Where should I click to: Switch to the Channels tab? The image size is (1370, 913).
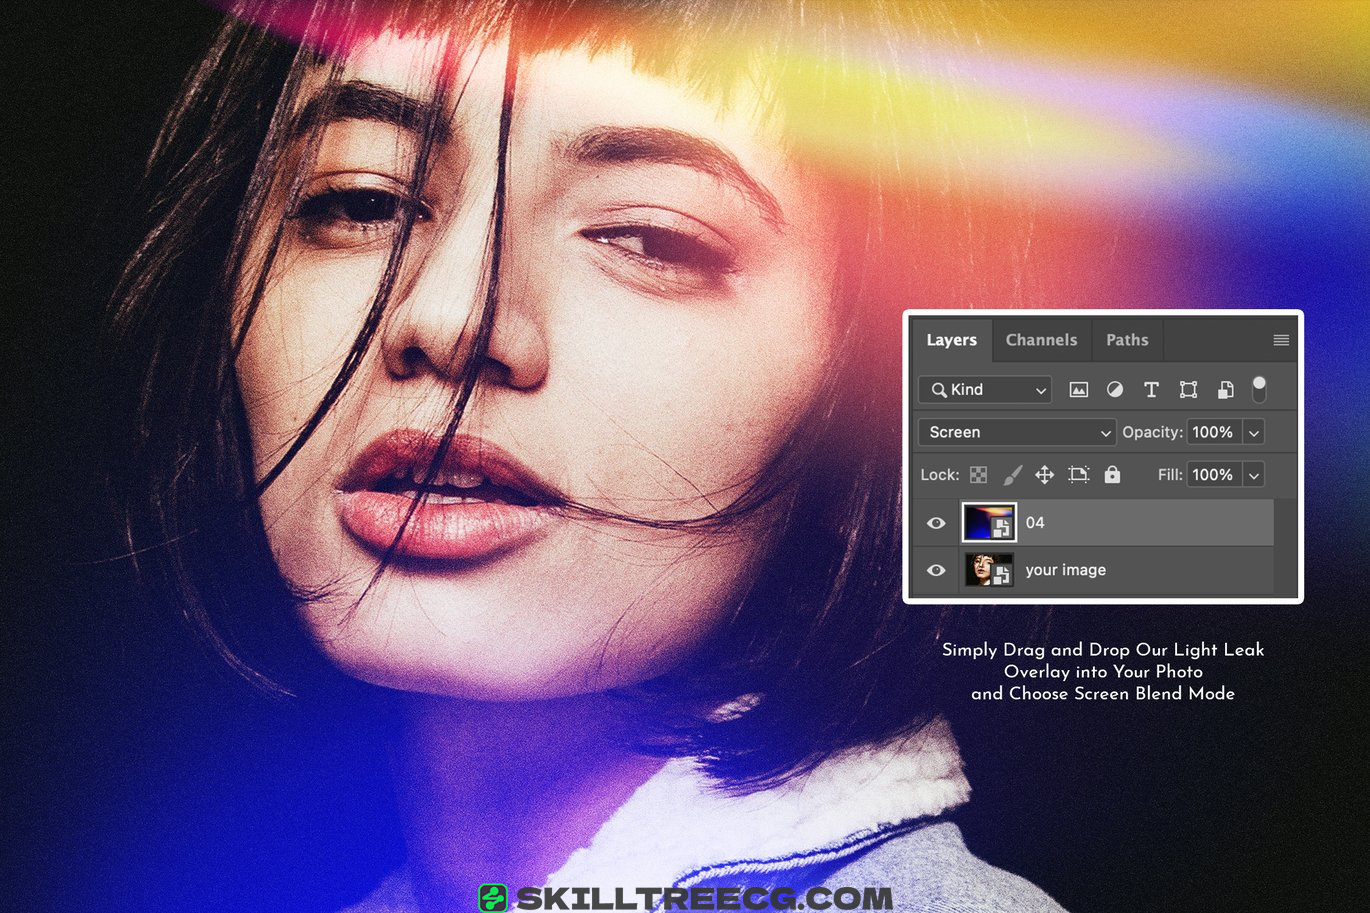[1041, 340]
